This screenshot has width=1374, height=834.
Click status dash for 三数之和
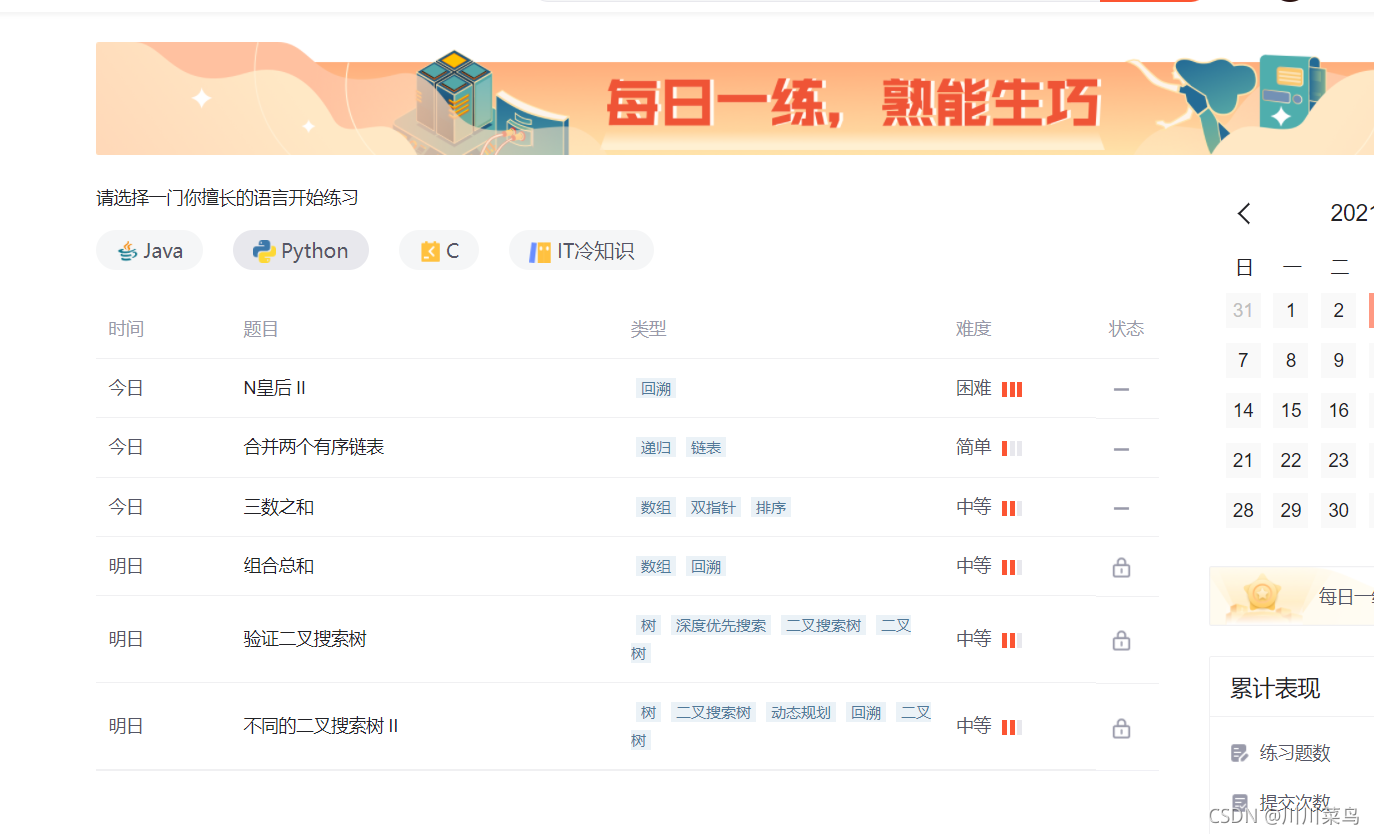click(x=1121, y=508)
